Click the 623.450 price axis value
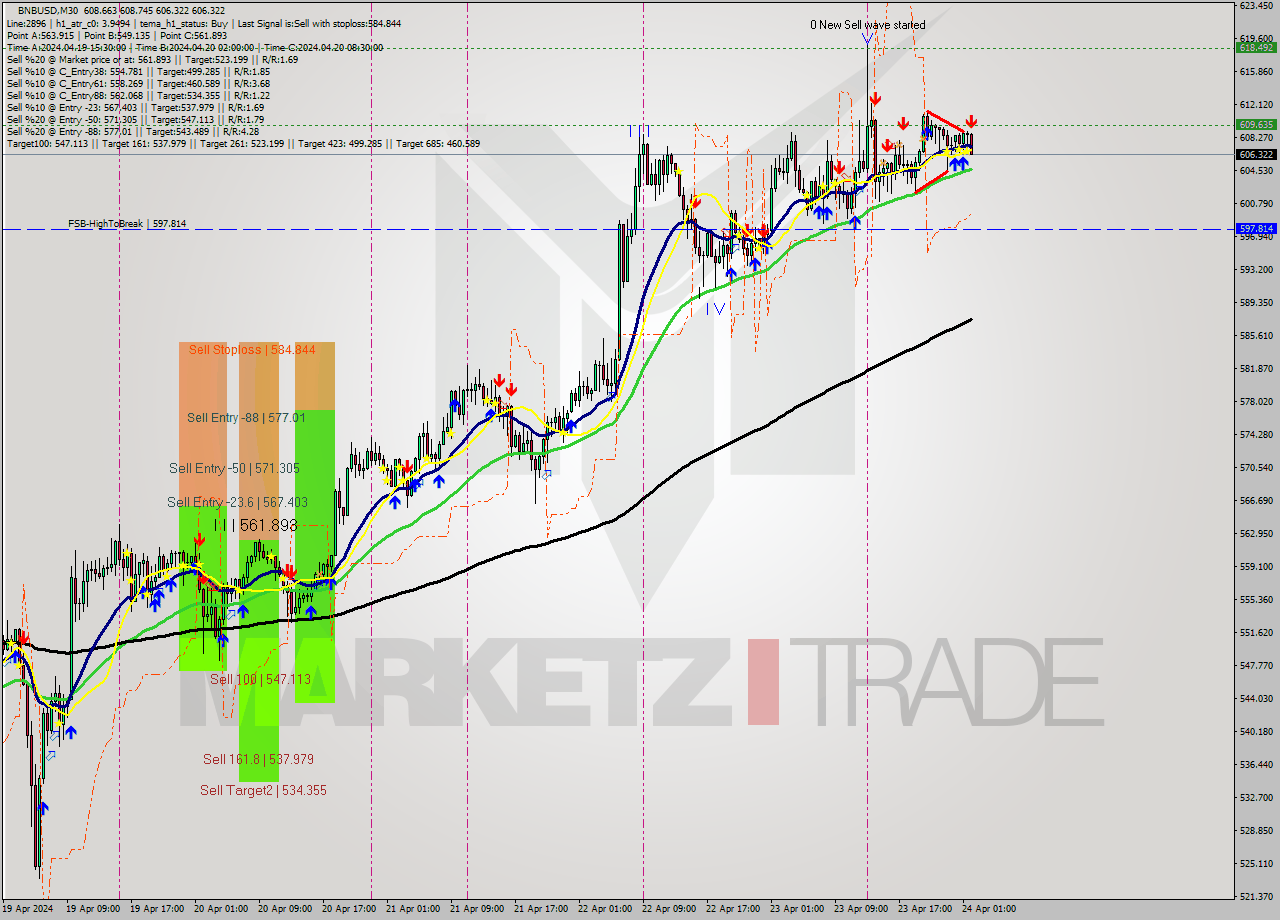The height and width of the screenshot is (920, 1280). (1256, 5)
